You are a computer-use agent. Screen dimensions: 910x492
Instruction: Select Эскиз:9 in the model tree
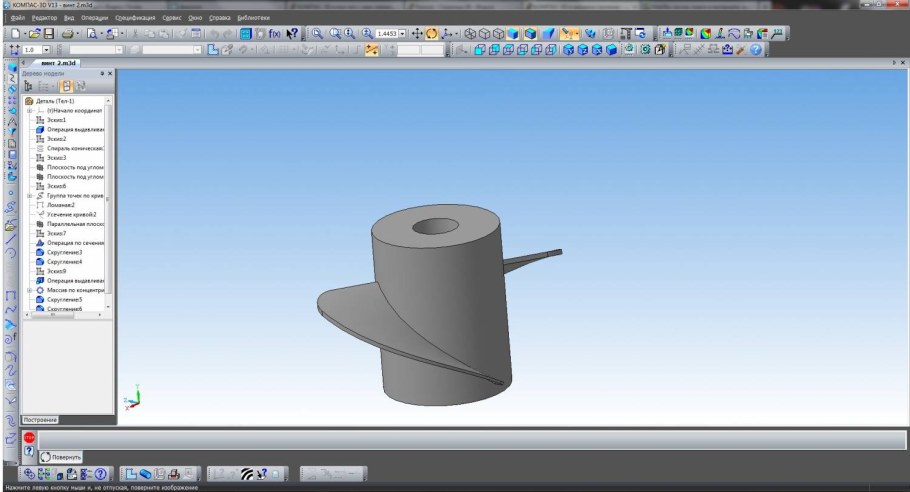pos(56,271)
